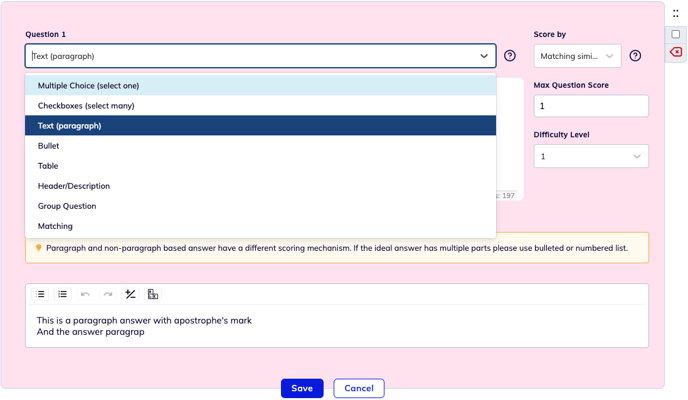This screenshot has width=688, height=400.
Task: Select Text (paragraph) option in list
Action: pos(261,125)
